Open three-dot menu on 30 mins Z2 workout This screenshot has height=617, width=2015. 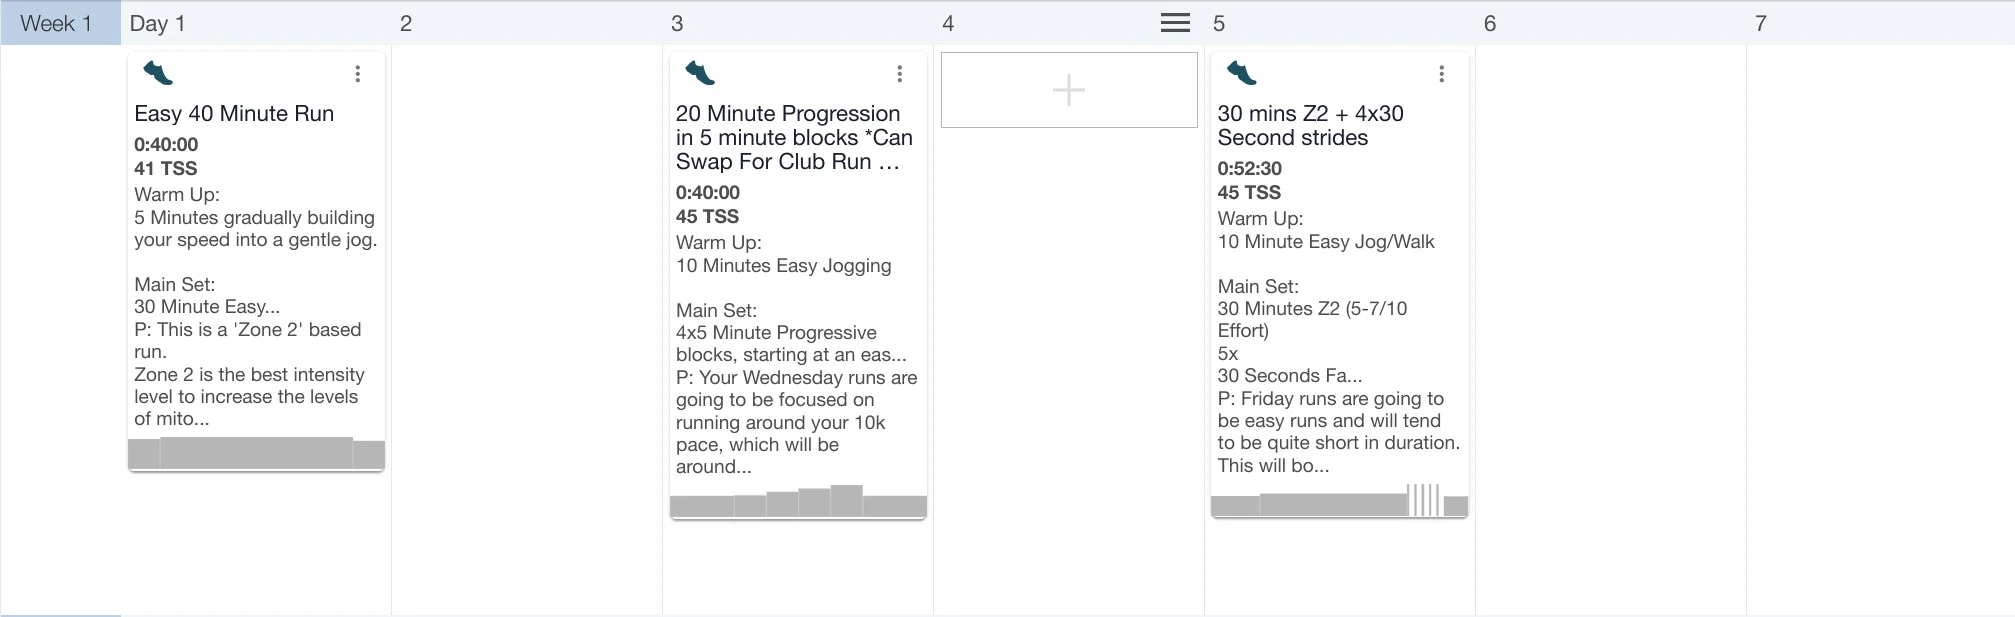1442,74
